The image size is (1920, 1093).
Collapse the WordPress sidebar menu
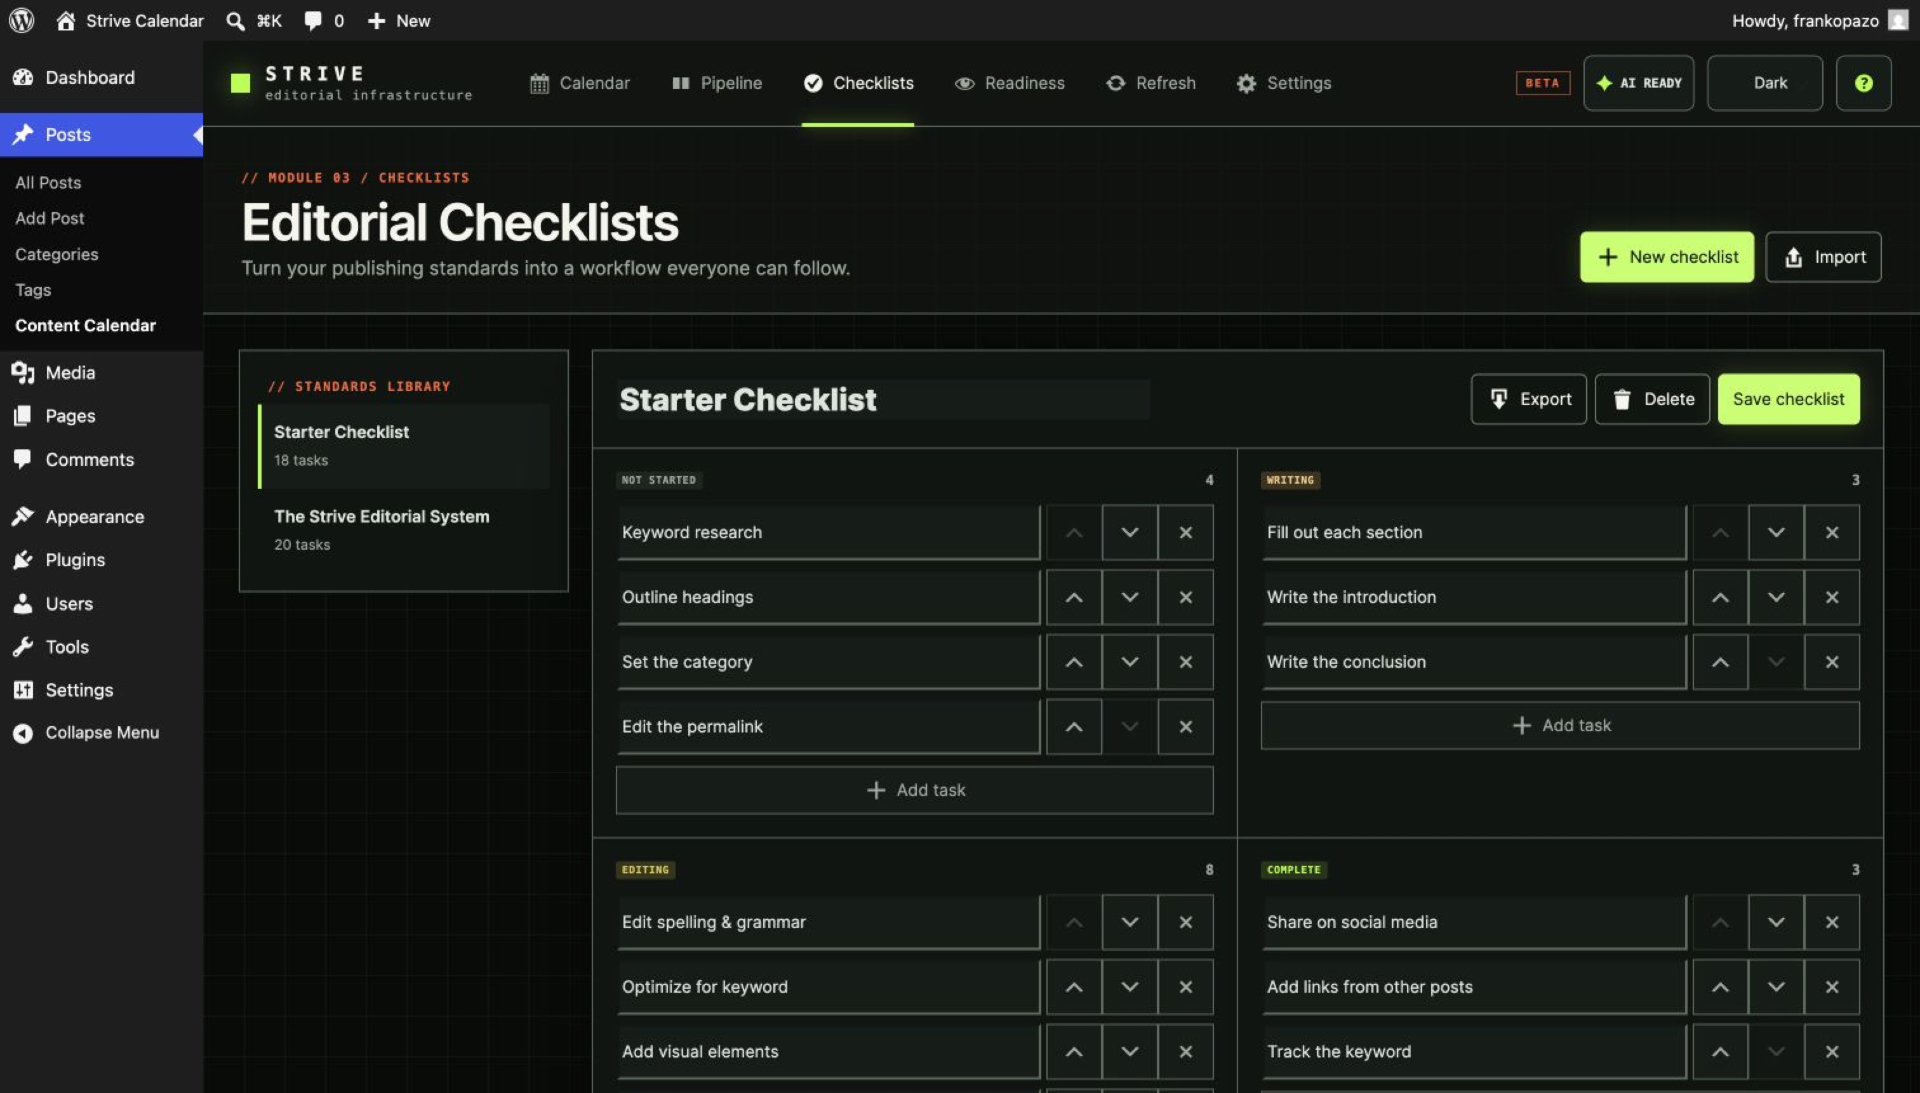101,733
